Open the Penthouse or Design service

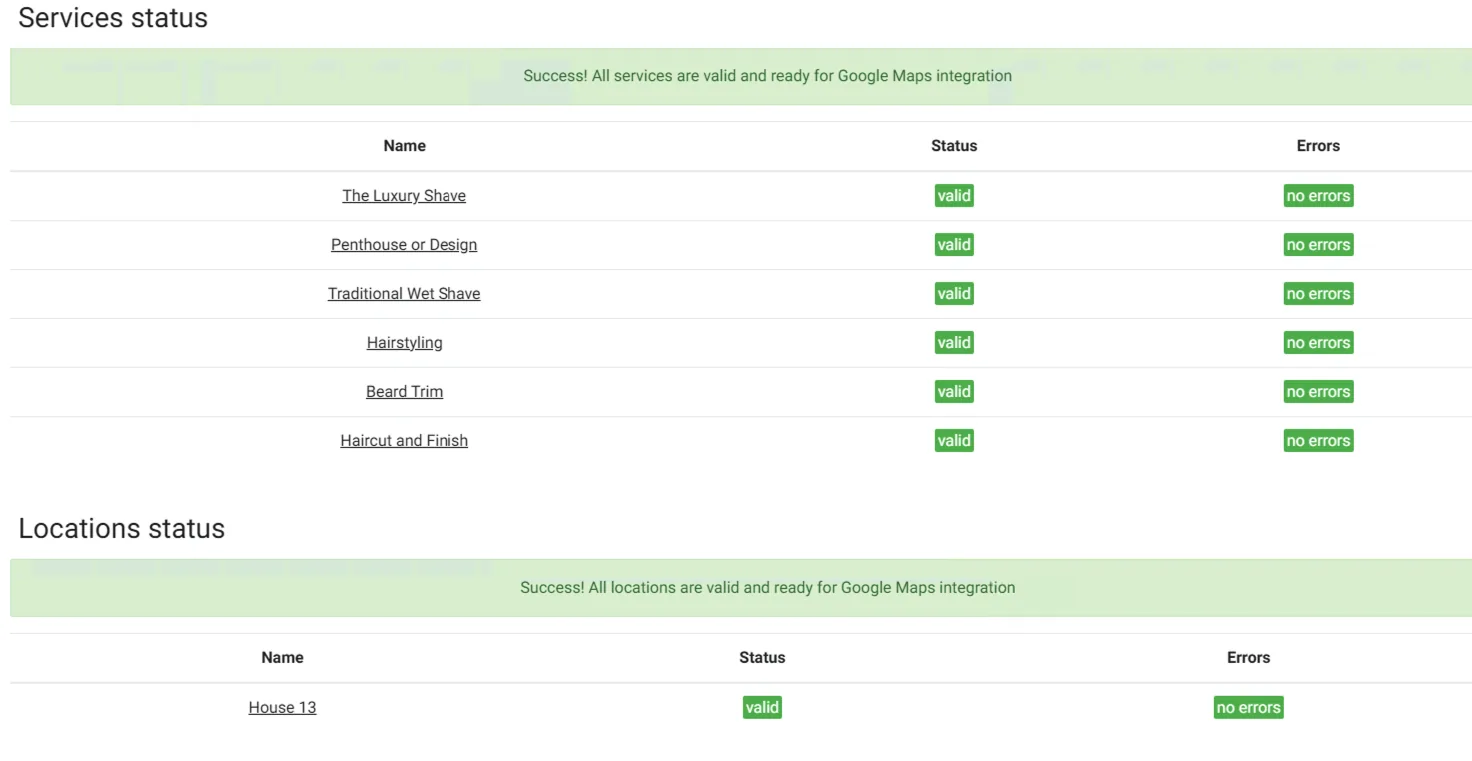404,245
